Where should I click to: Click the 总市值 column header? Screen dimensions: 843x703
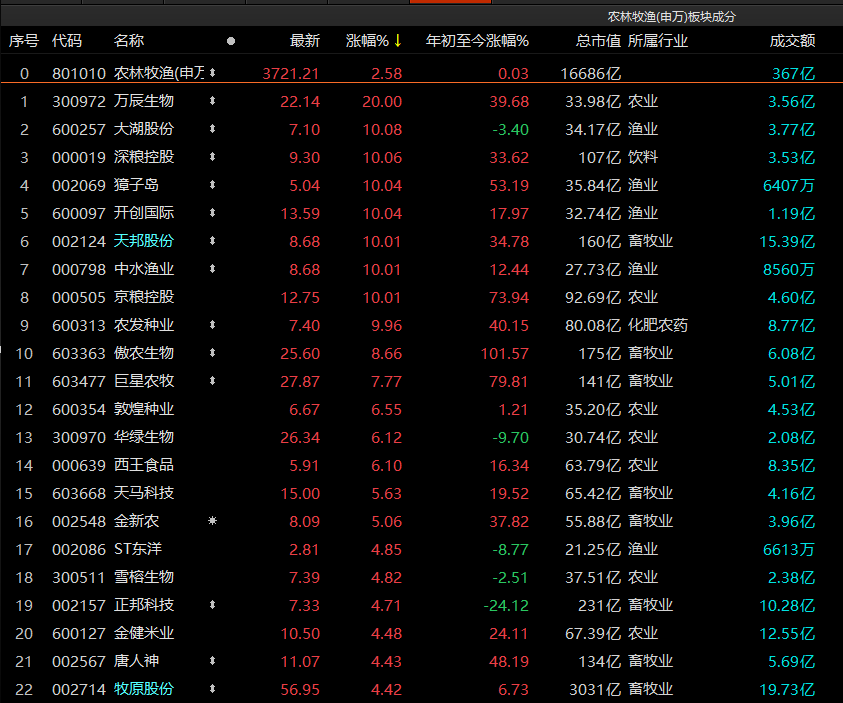click(598, 41)
